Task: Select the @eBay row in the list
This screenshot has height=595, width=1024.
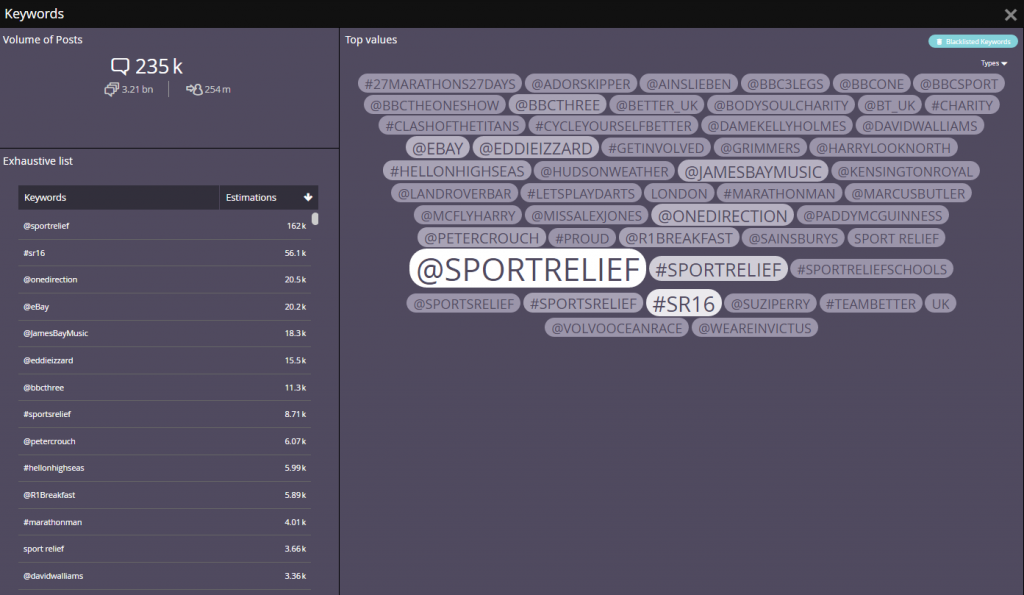Action: point(165,307)
